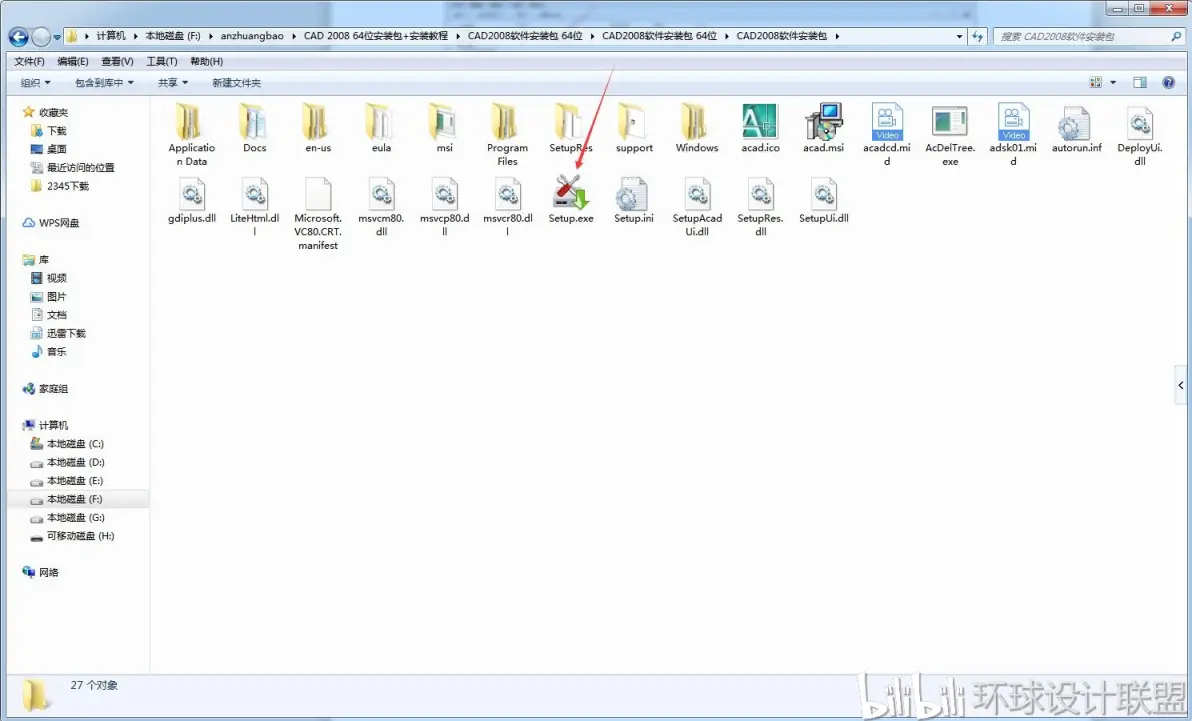Select the Microsoft.VC80.CRT.manifest file
1192x721 pixels.
(x=318, y=193)
